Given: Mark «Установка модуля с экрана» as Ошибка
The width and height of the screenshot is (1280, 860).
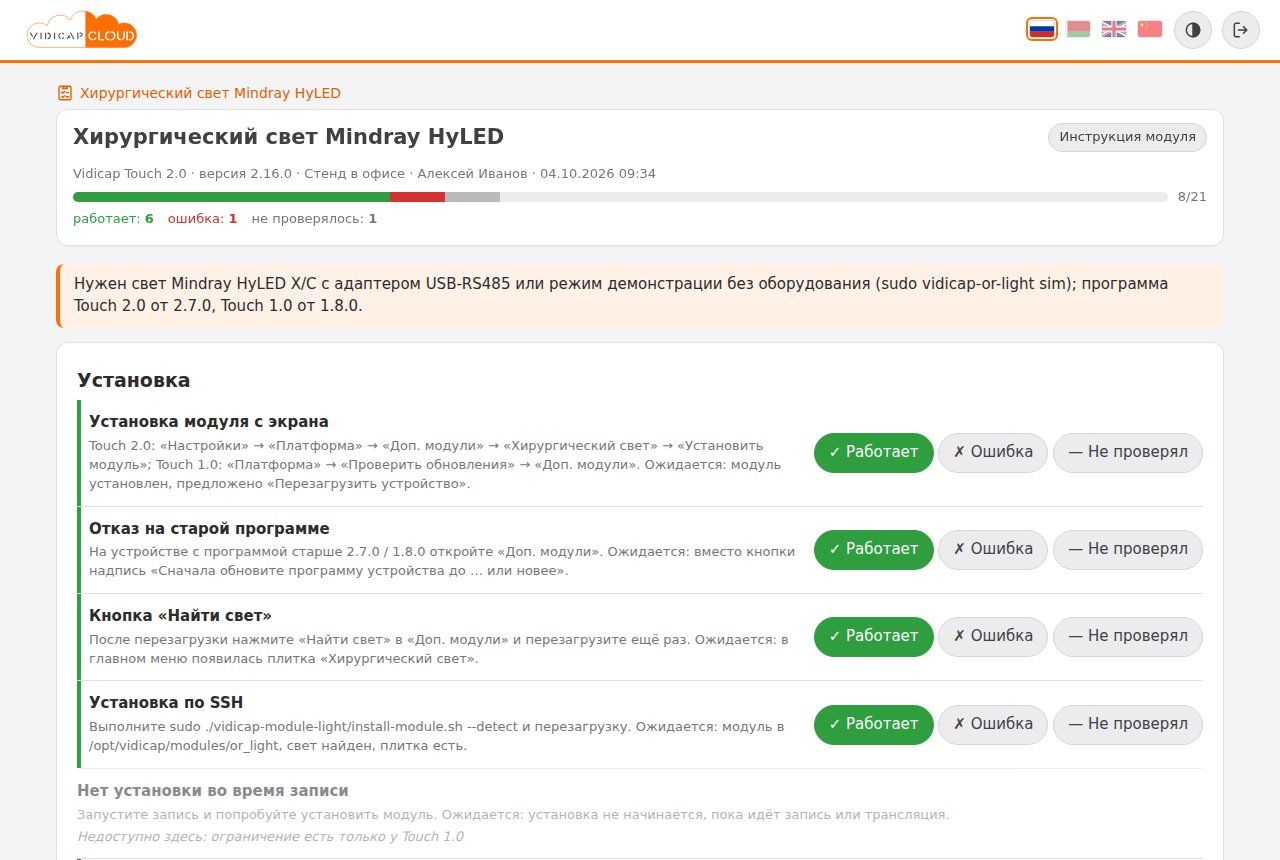Looking at the screenshot, I should [993, 452].
